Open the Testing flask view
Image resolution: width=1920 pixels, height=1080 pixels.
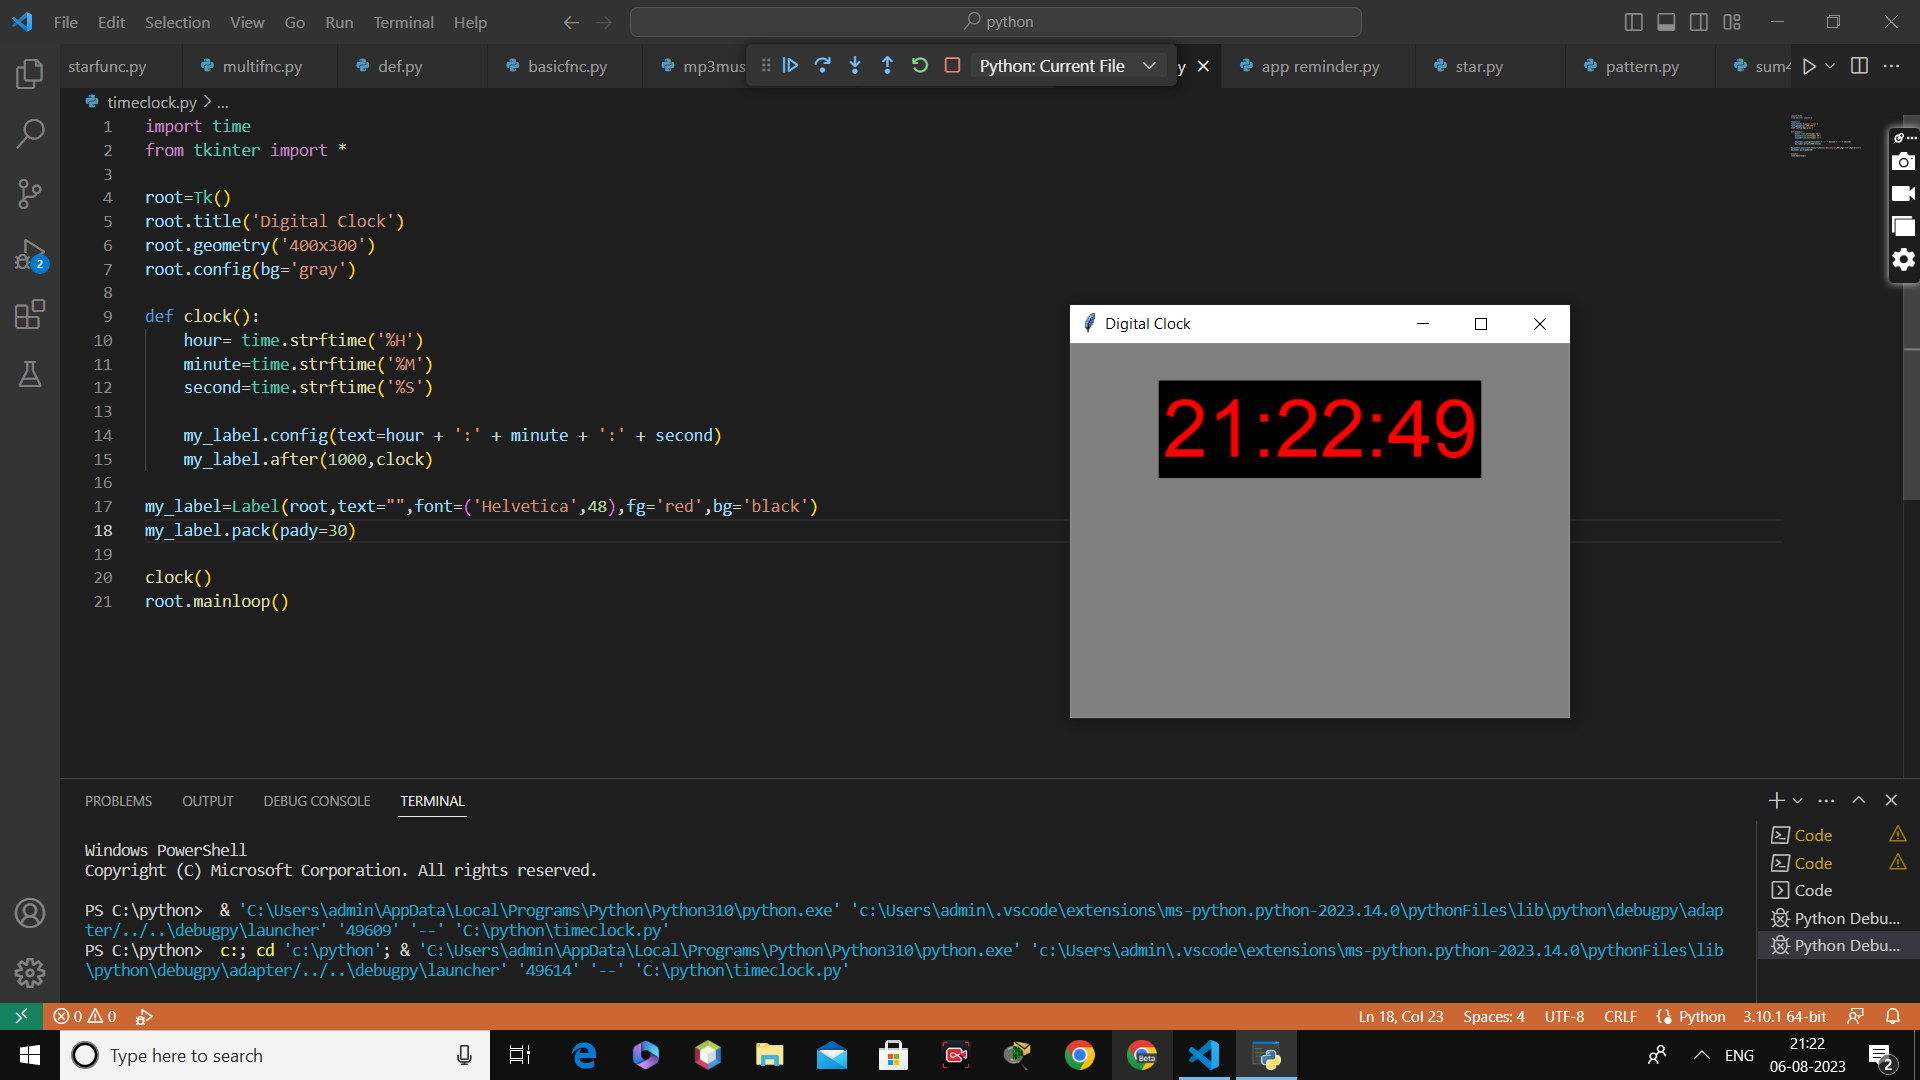point(30,374)
